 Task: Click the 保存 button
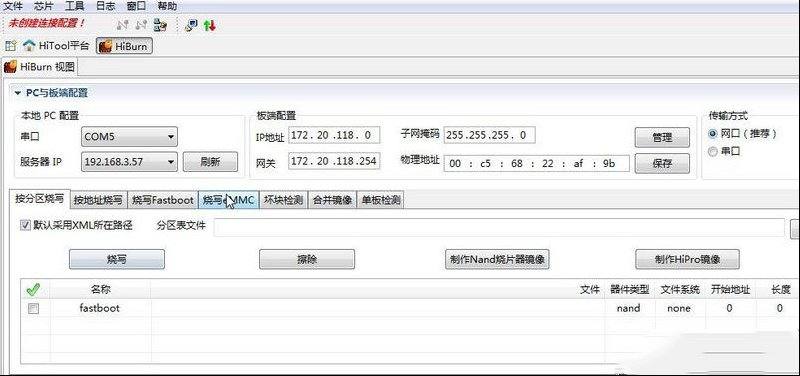(662, 164)
